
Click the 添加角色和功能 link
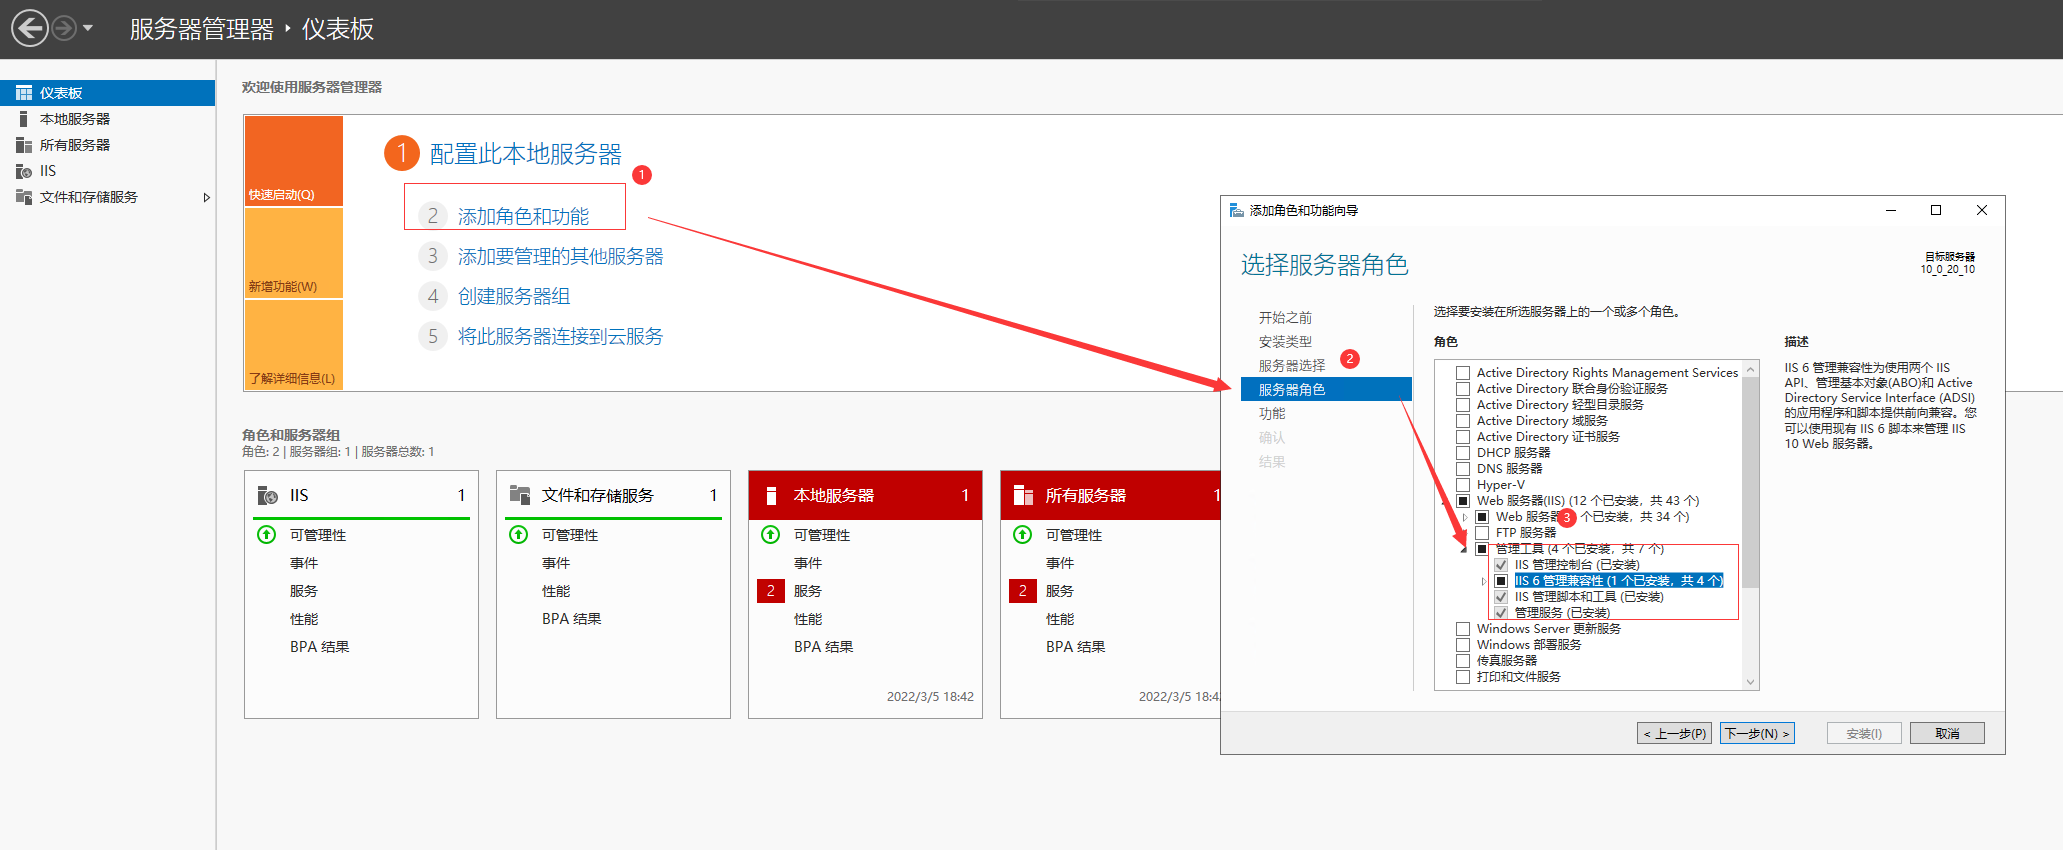523,216
